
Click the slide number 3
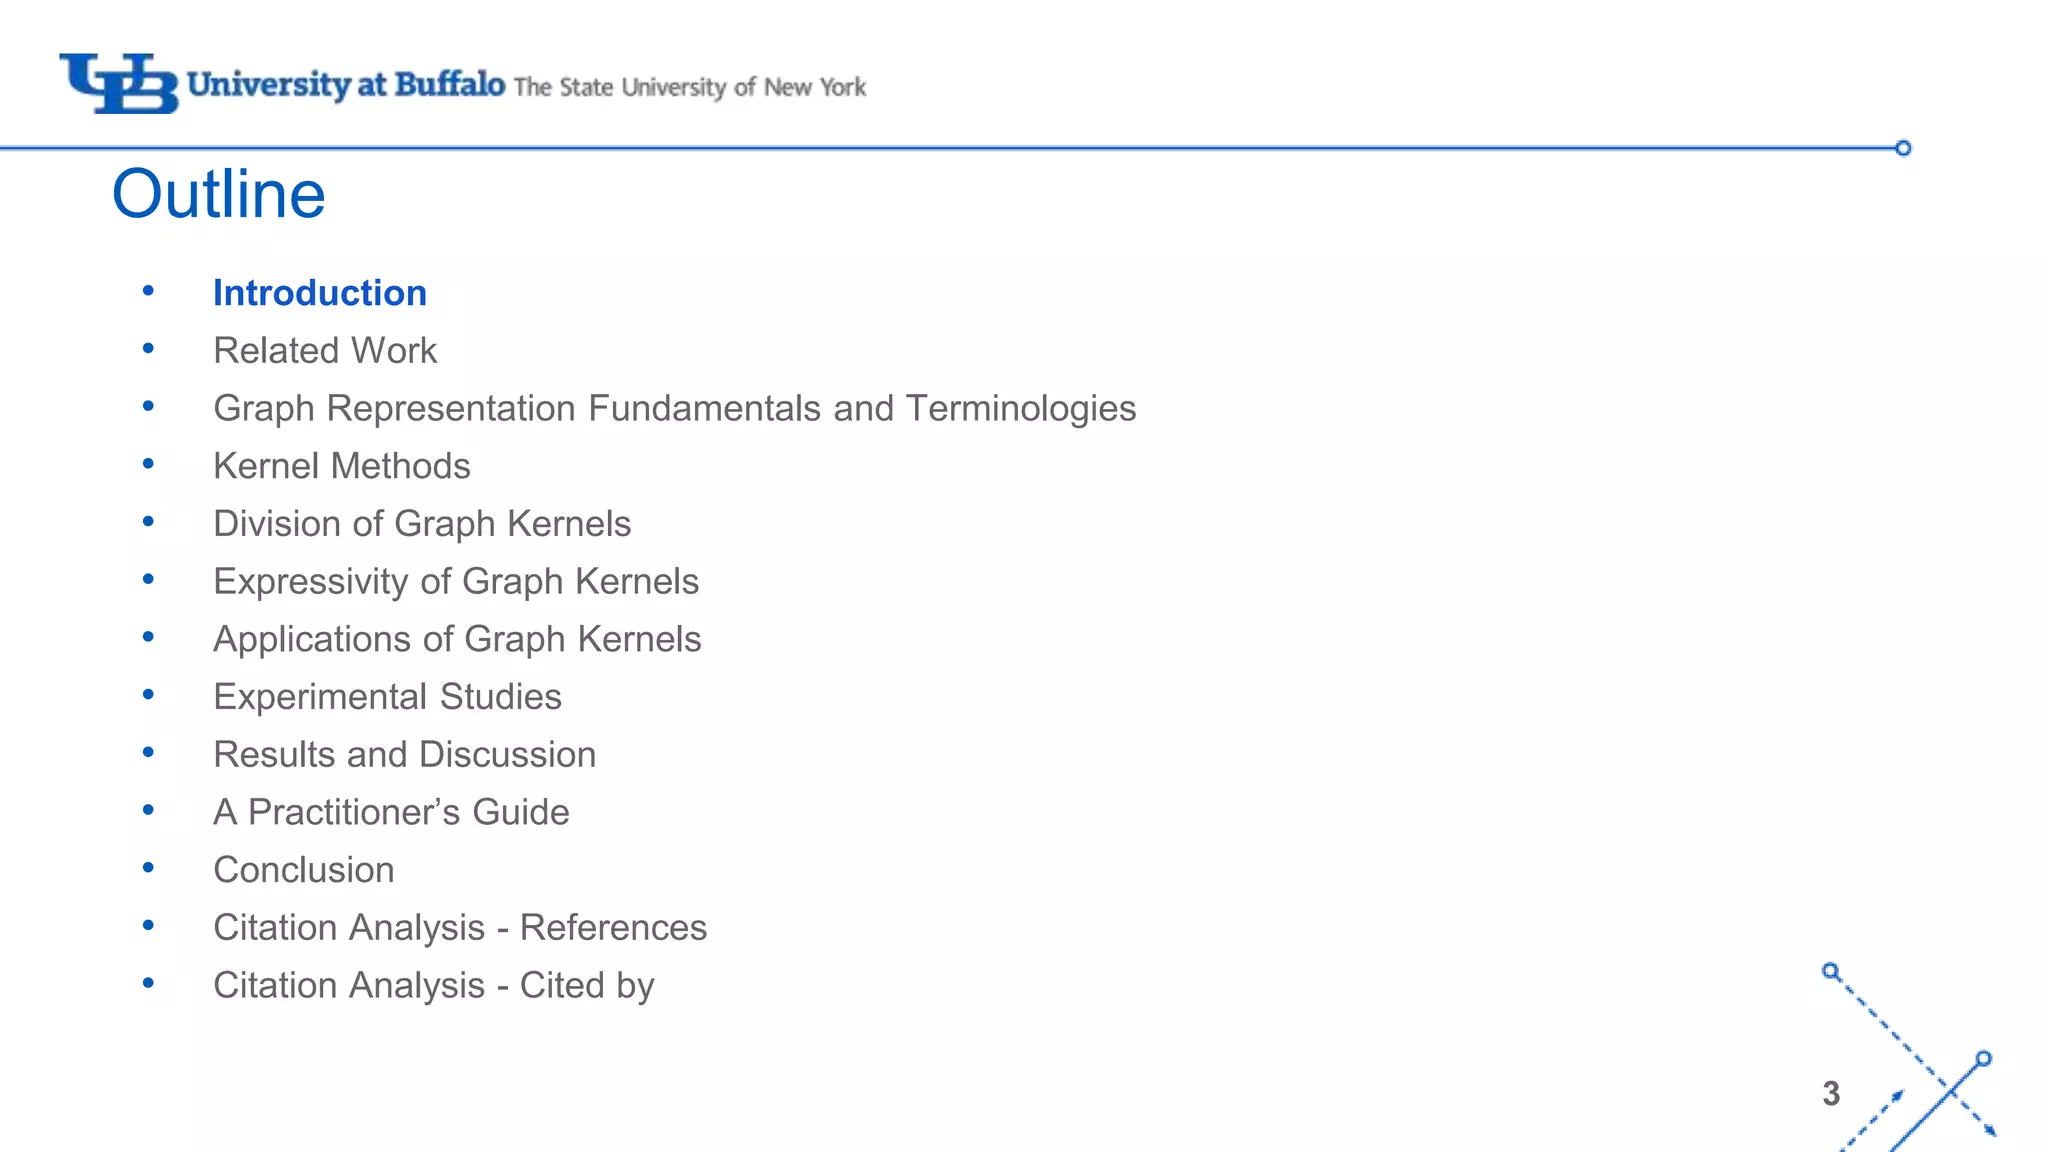click(1831, 1094)
